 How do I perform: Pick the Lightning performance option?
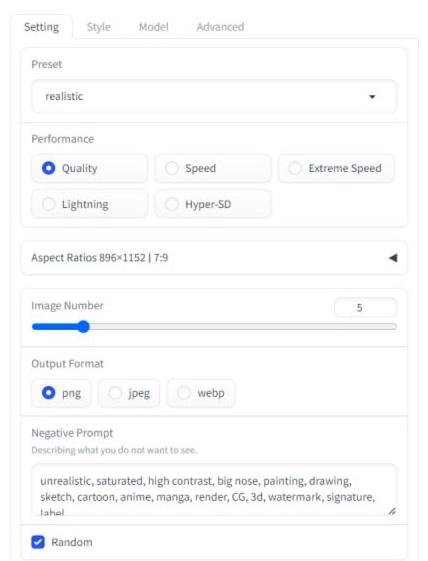coord(89,204)
